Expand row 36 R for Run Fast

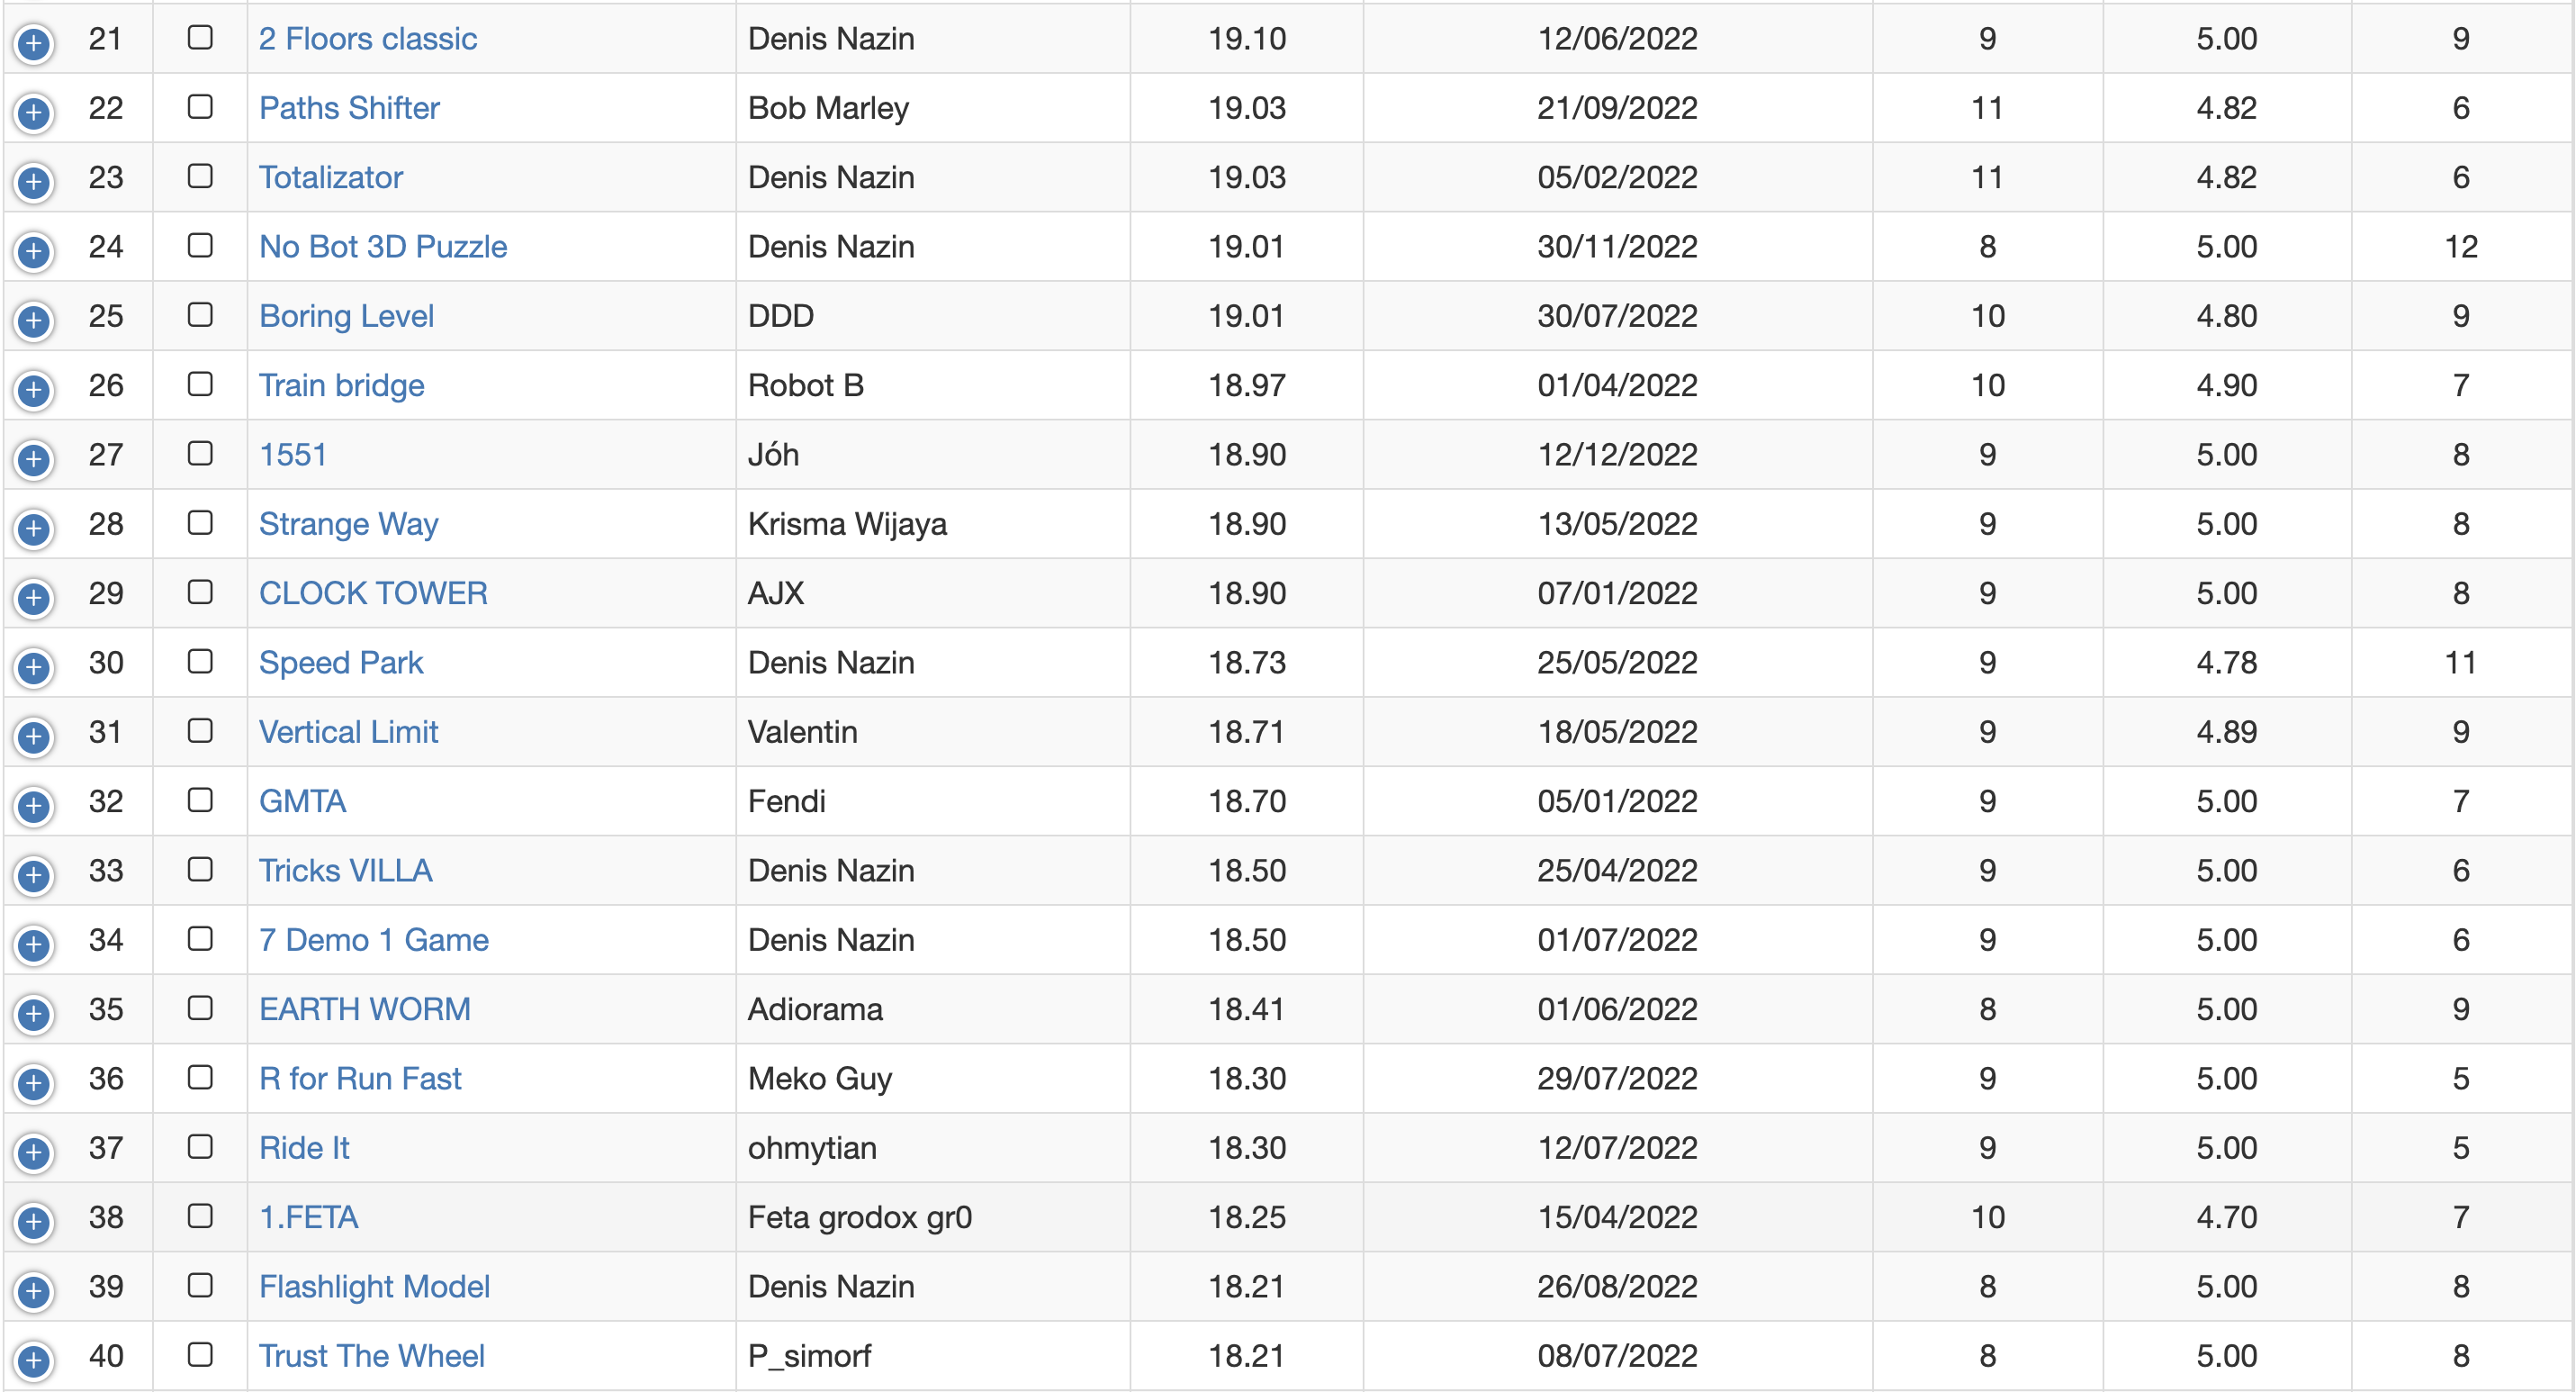click(x=34, y=1083)
